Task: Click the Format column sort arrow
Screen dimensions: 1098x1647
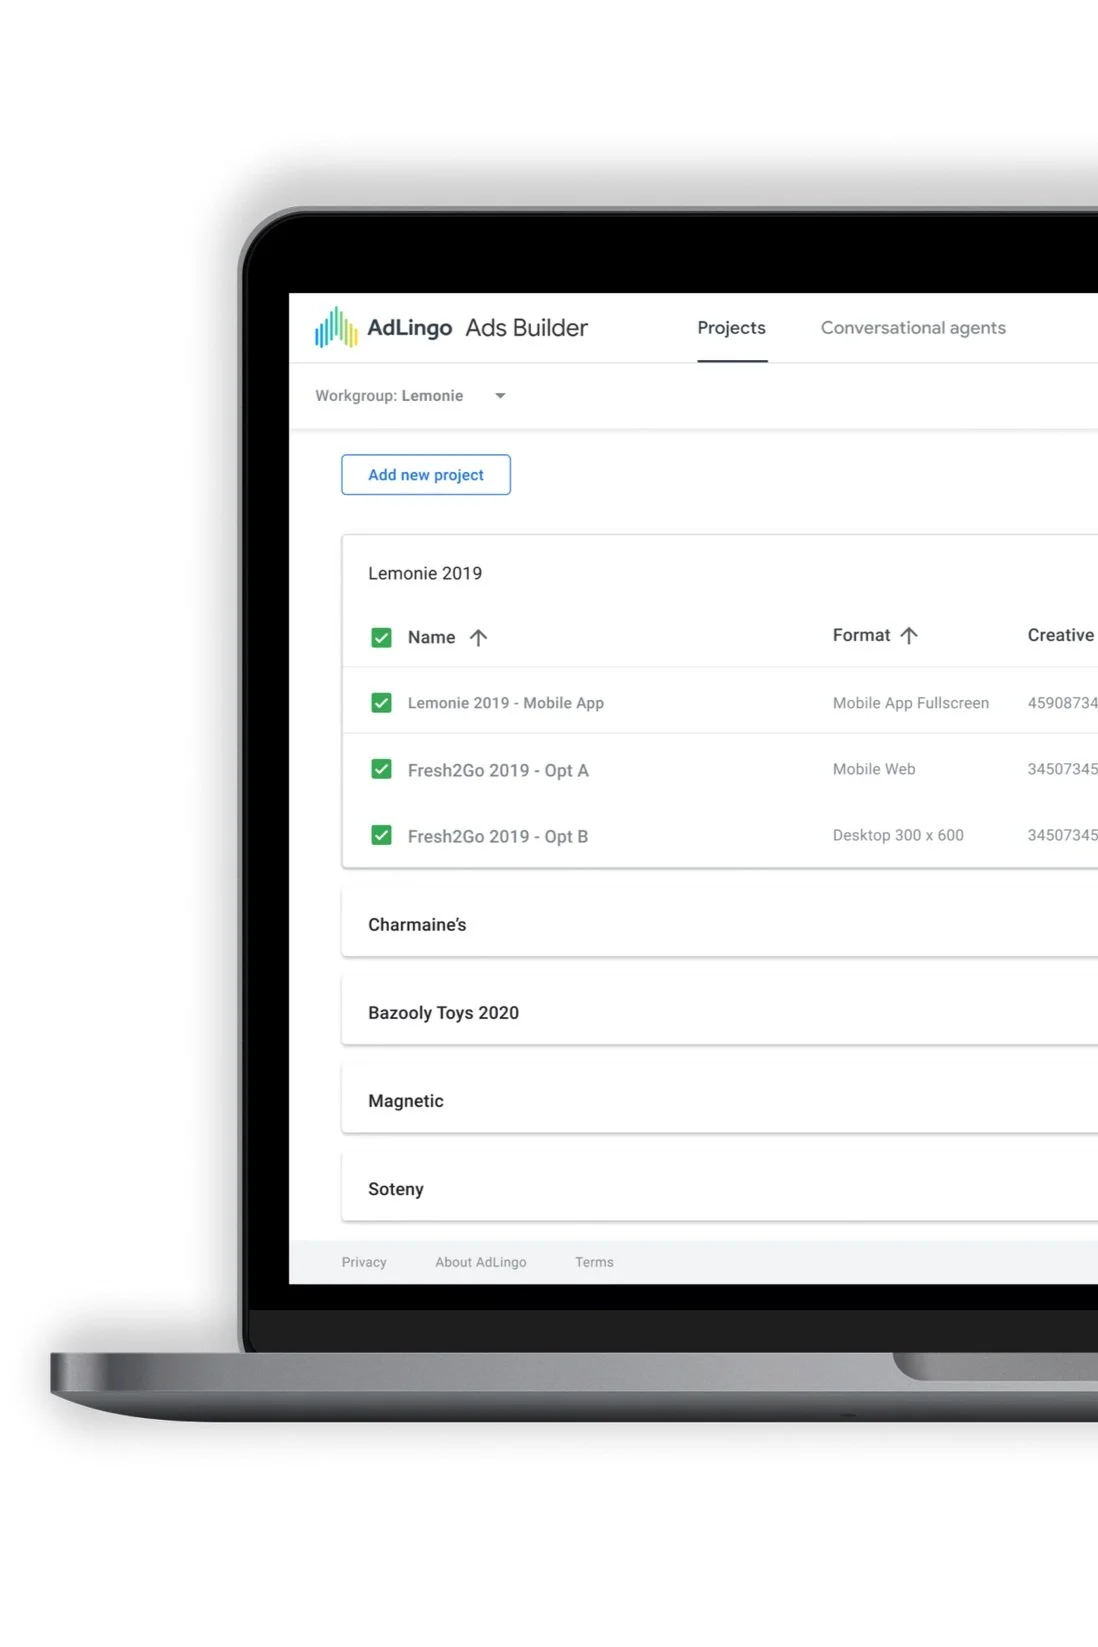Action: (x=908, y=636)
